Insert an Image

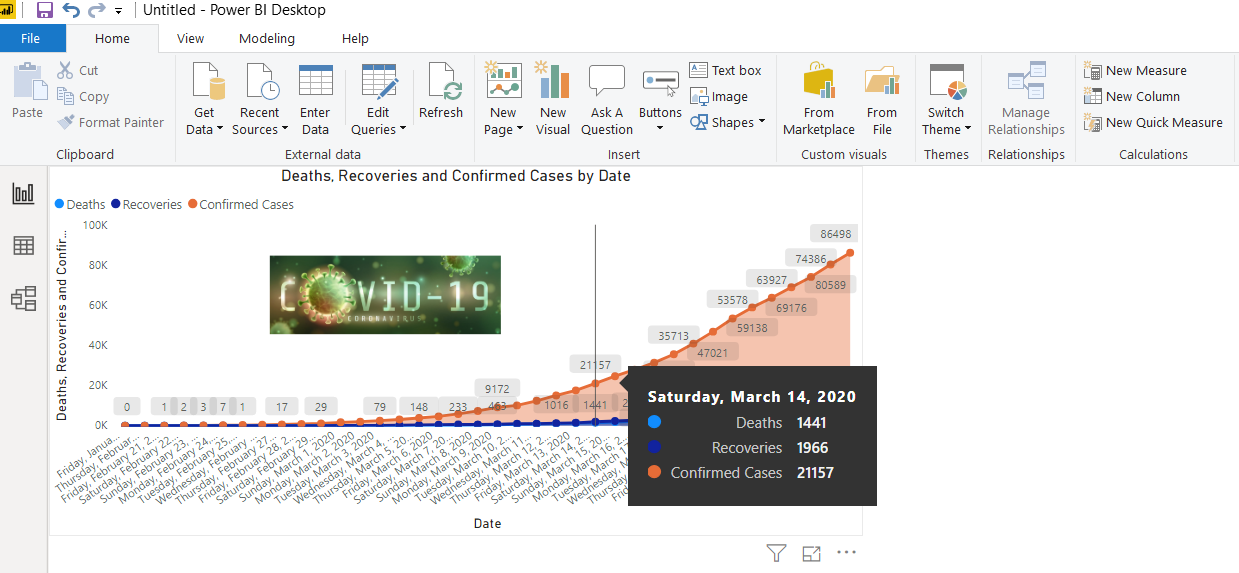[x=719, y=96]
